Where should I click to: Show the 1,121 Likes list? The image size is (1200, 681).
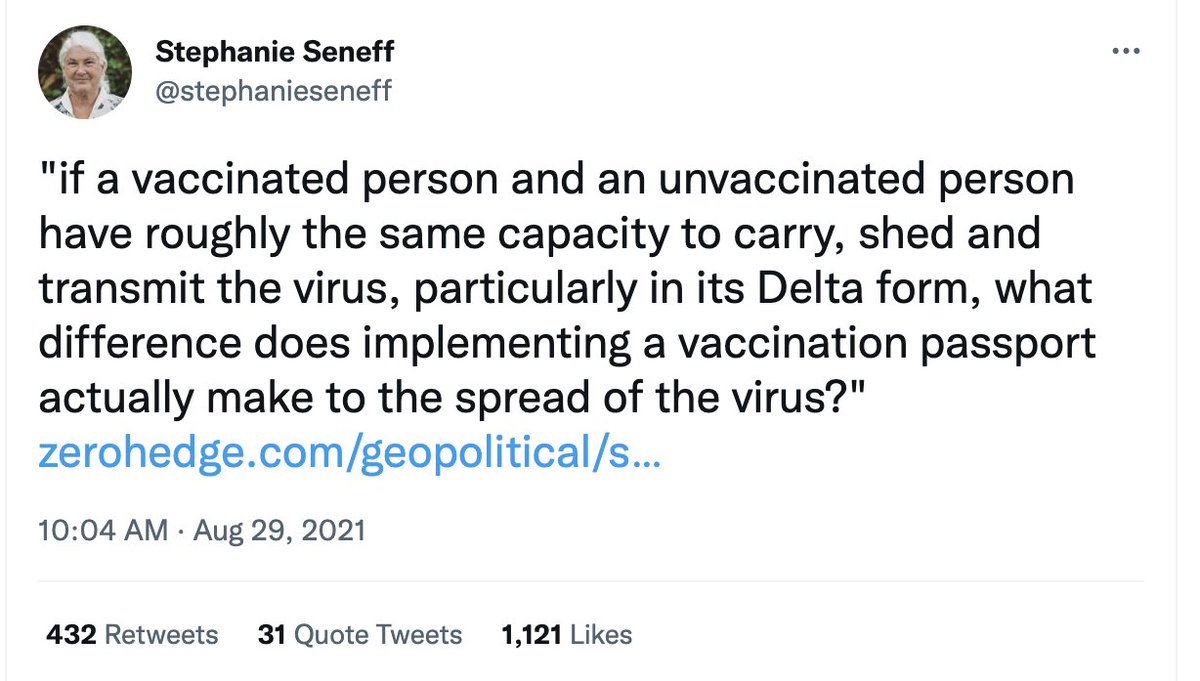pos(567,634)
